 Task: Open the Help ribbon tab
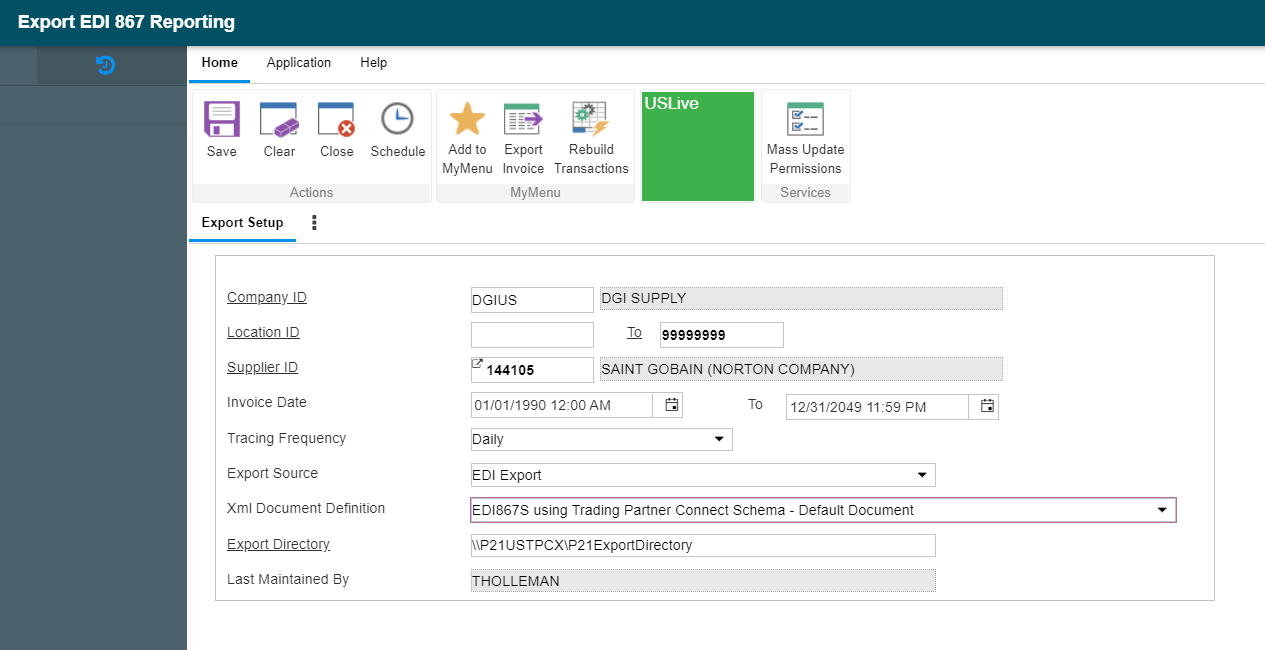373,63
